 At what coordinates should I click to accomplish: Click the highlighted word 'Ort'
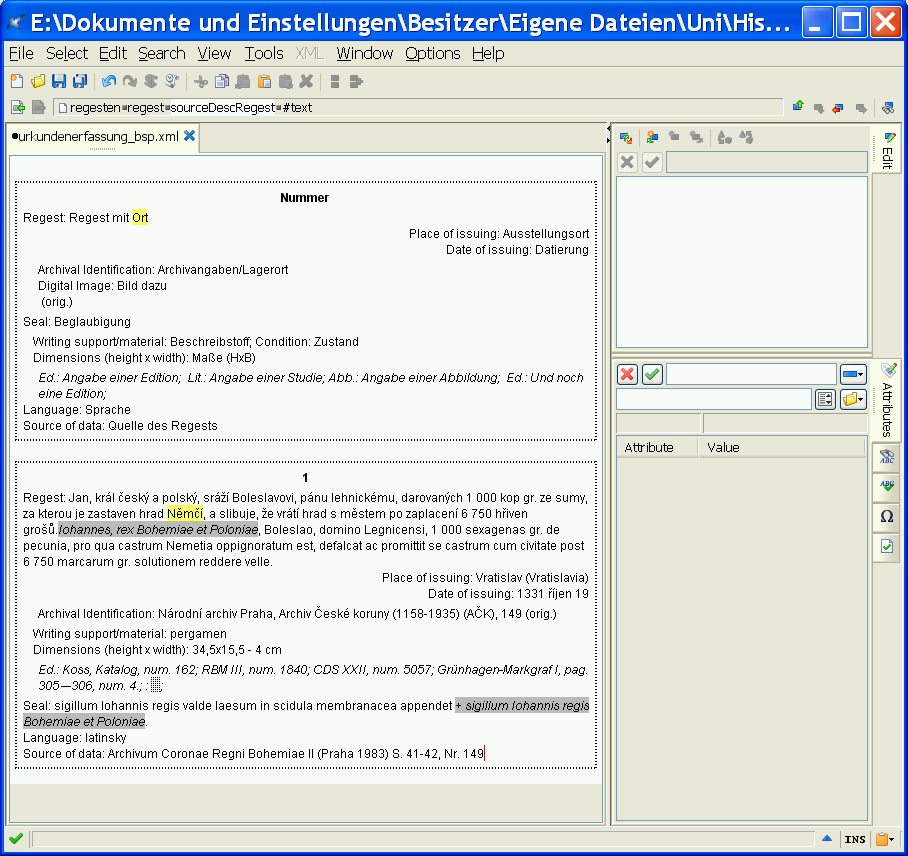point(140,218)
